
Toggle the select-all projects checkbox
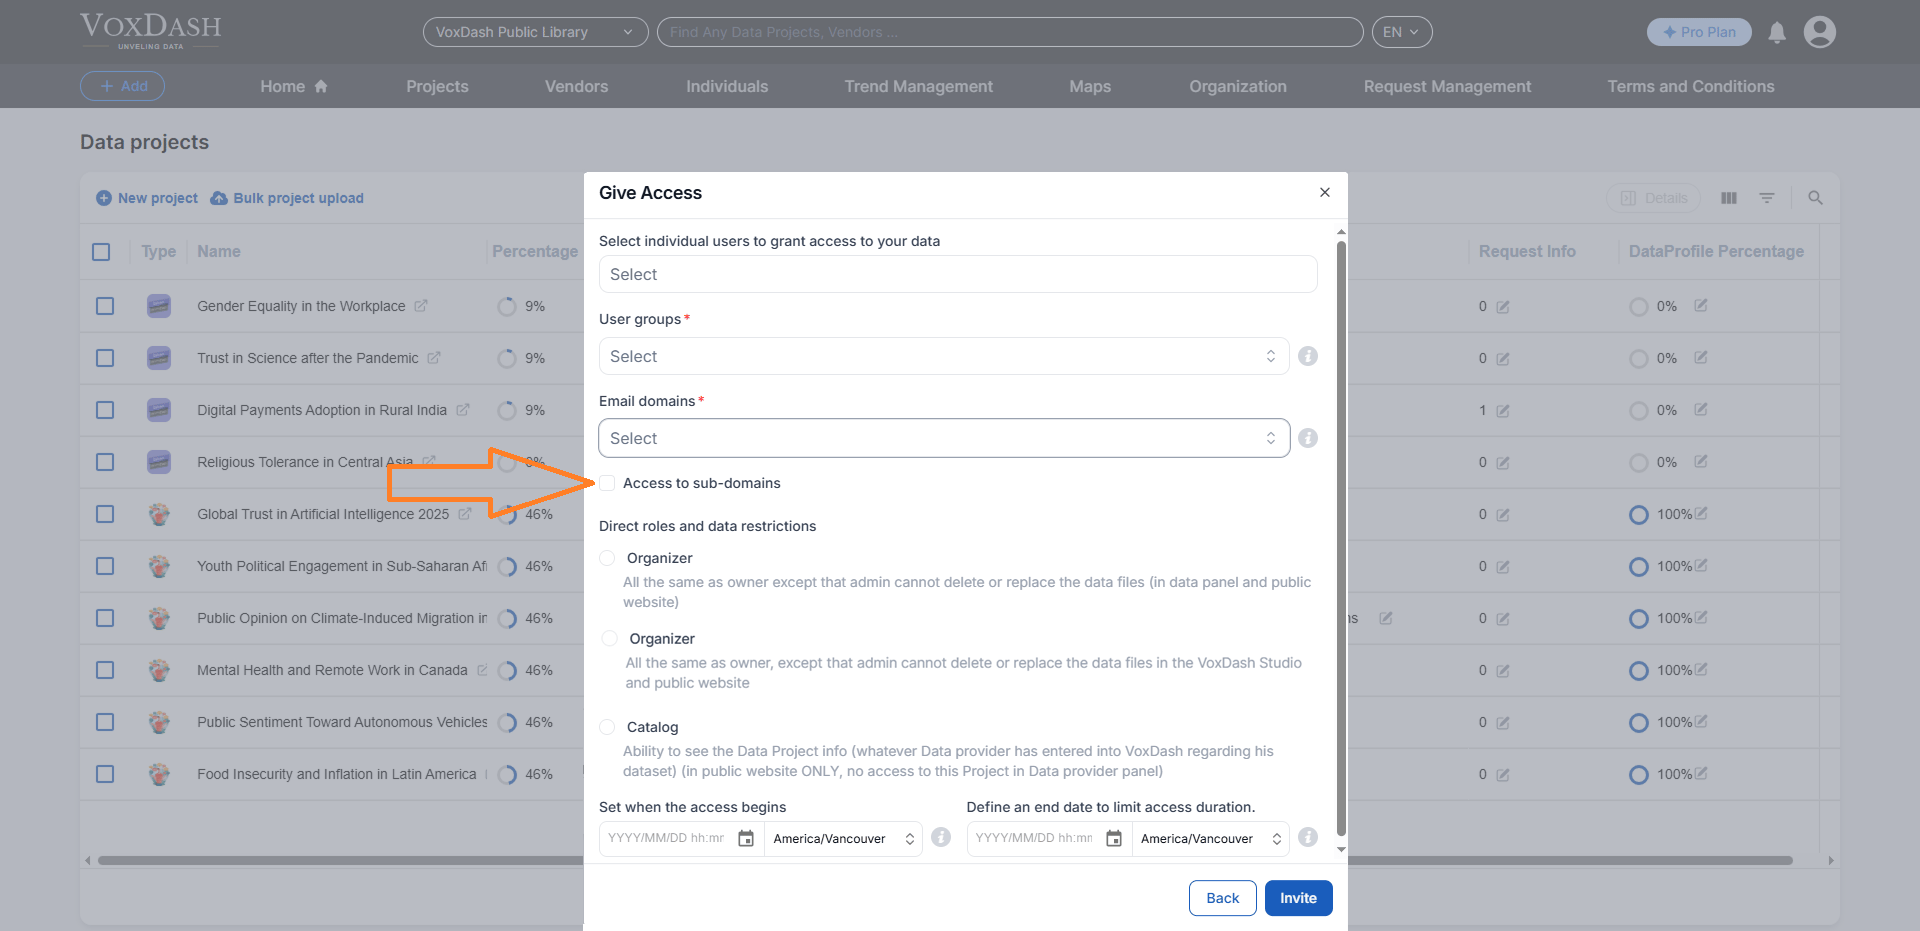101,252
